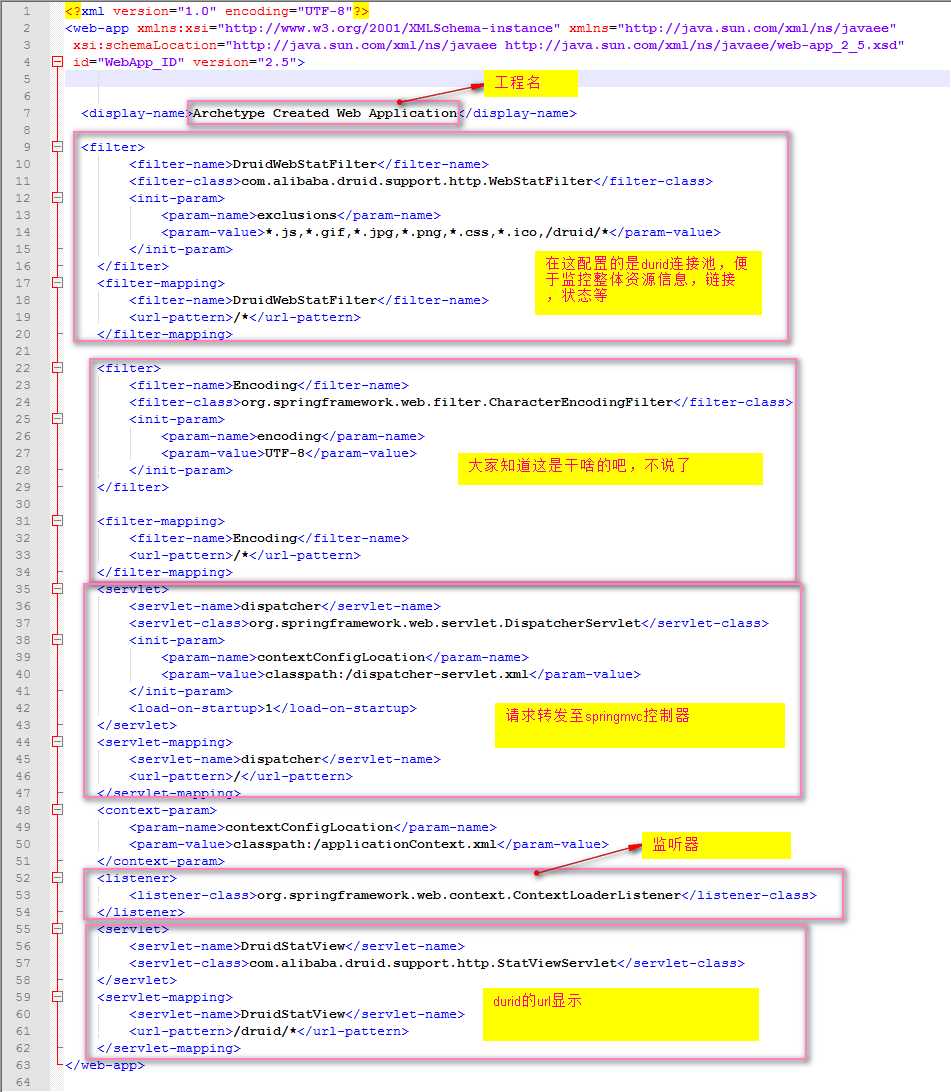Click line number 30 in the gutter

pos(23,504)
